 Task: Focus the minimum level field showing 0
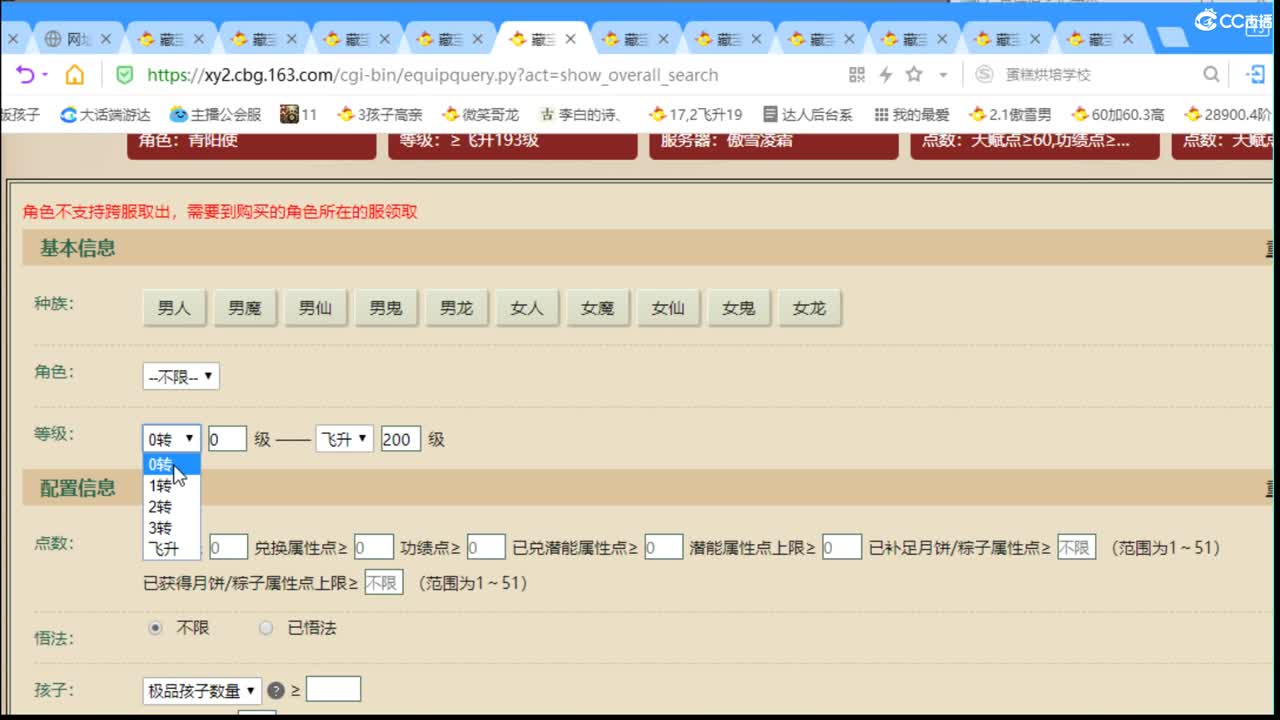coord(227,439)
